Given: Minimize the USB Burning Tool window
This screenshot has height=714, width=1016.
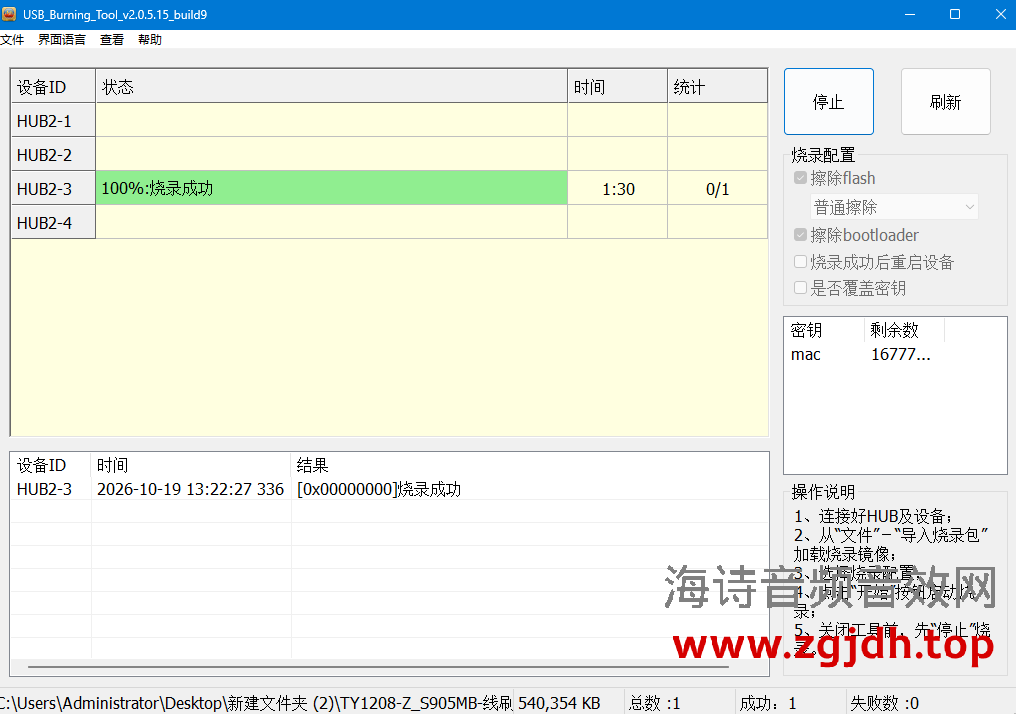Looking at the screenshot, I should click(x=910, y=14).
